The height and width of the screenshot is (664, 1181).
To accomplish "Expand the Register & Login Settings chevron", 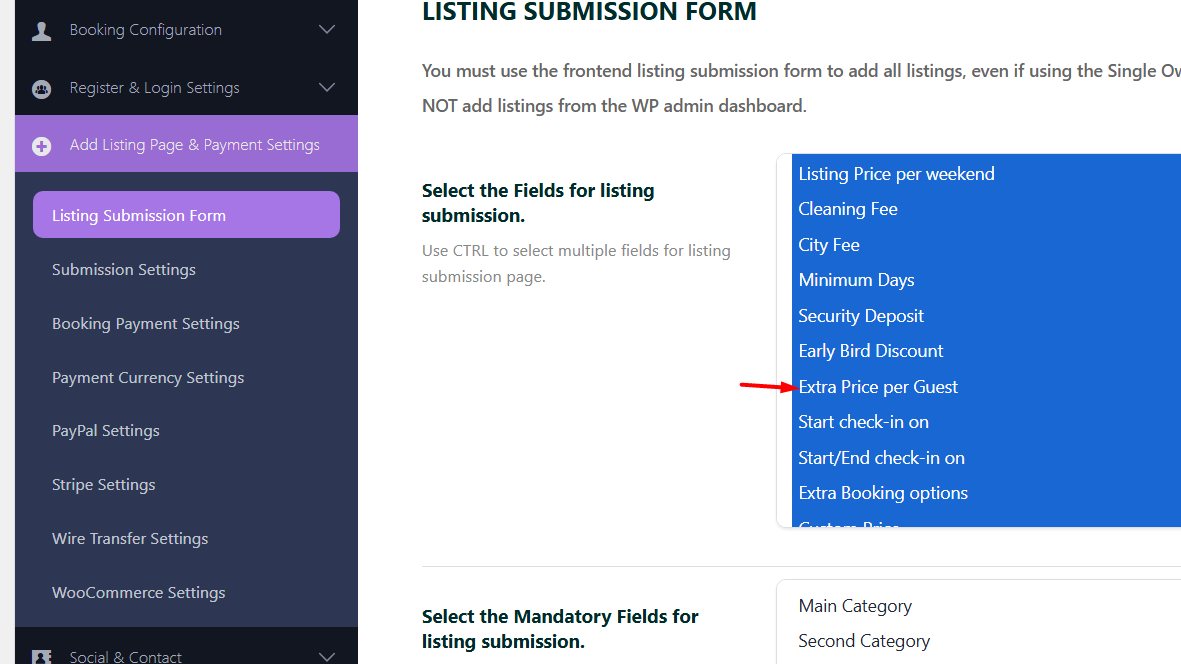I will [327, 88].
